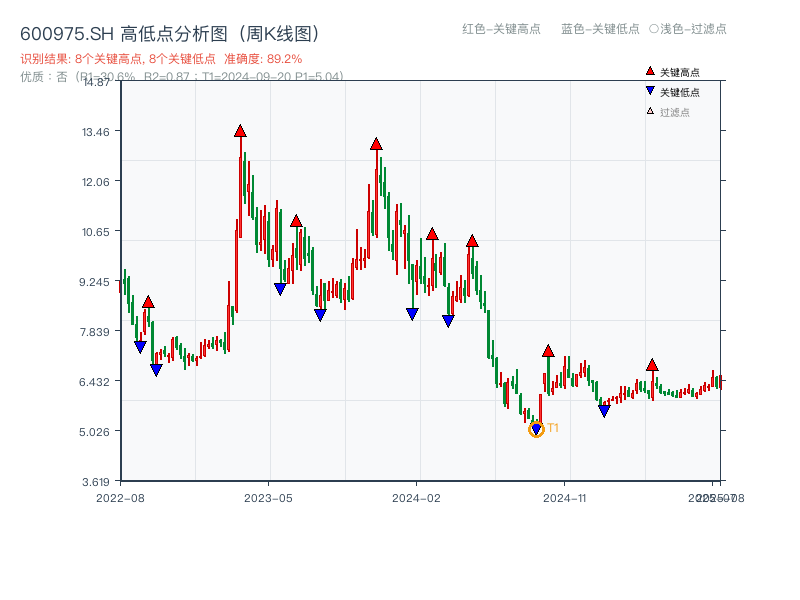Select the orange-circled T1 marker on the chart
This screenshot has width=800, height=600.
coord(537,429)
